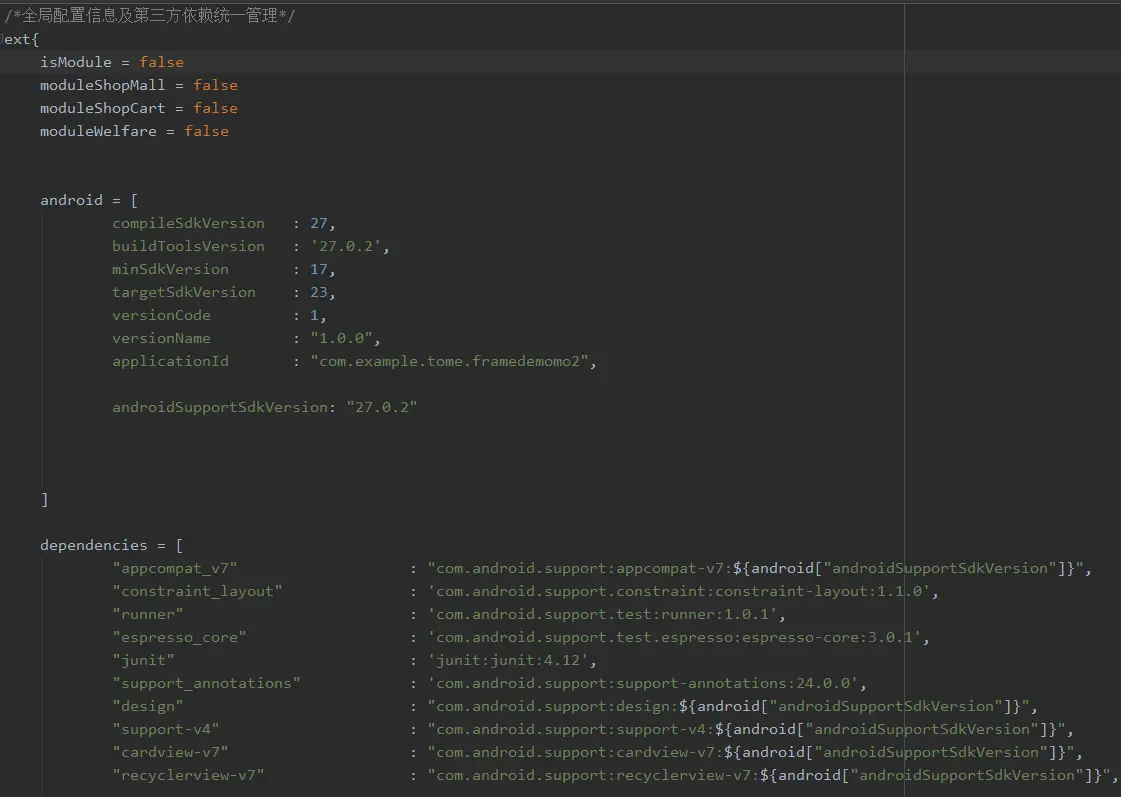Click the 'junit:junit:4.12' string
The width and height of the screenshot is (1121, 797).
(x=508, y=660)
